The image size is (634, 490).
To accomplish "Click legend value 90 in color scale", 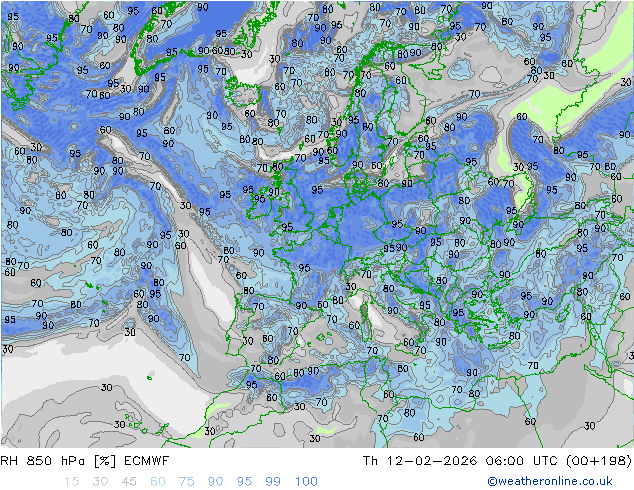I will 215,482.
